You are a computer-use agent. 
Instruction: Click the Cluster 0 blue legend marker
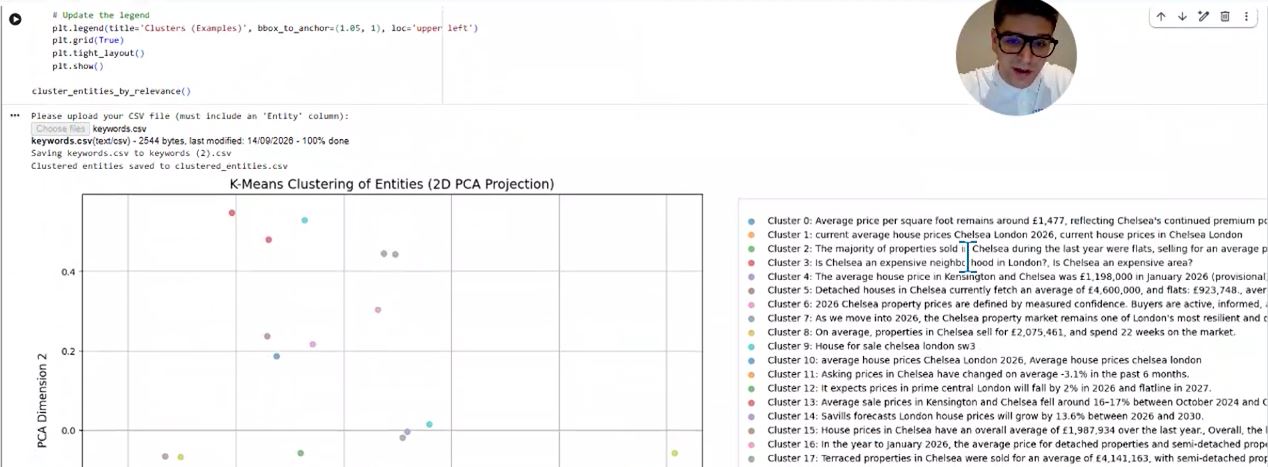751,221
